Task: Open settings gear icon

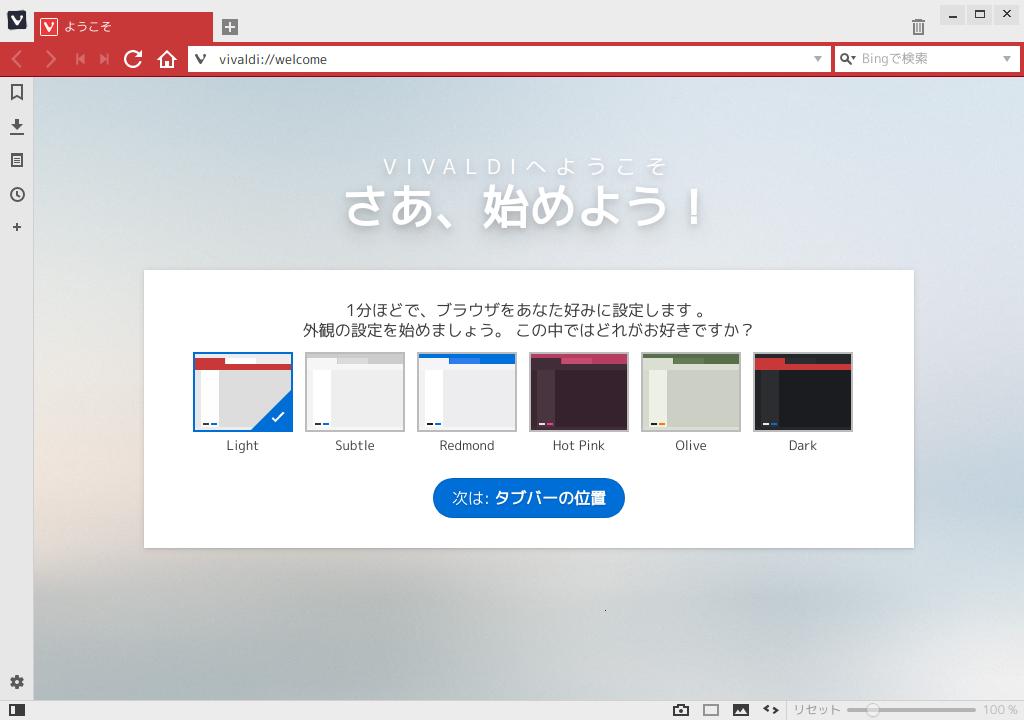Action: 17,682
